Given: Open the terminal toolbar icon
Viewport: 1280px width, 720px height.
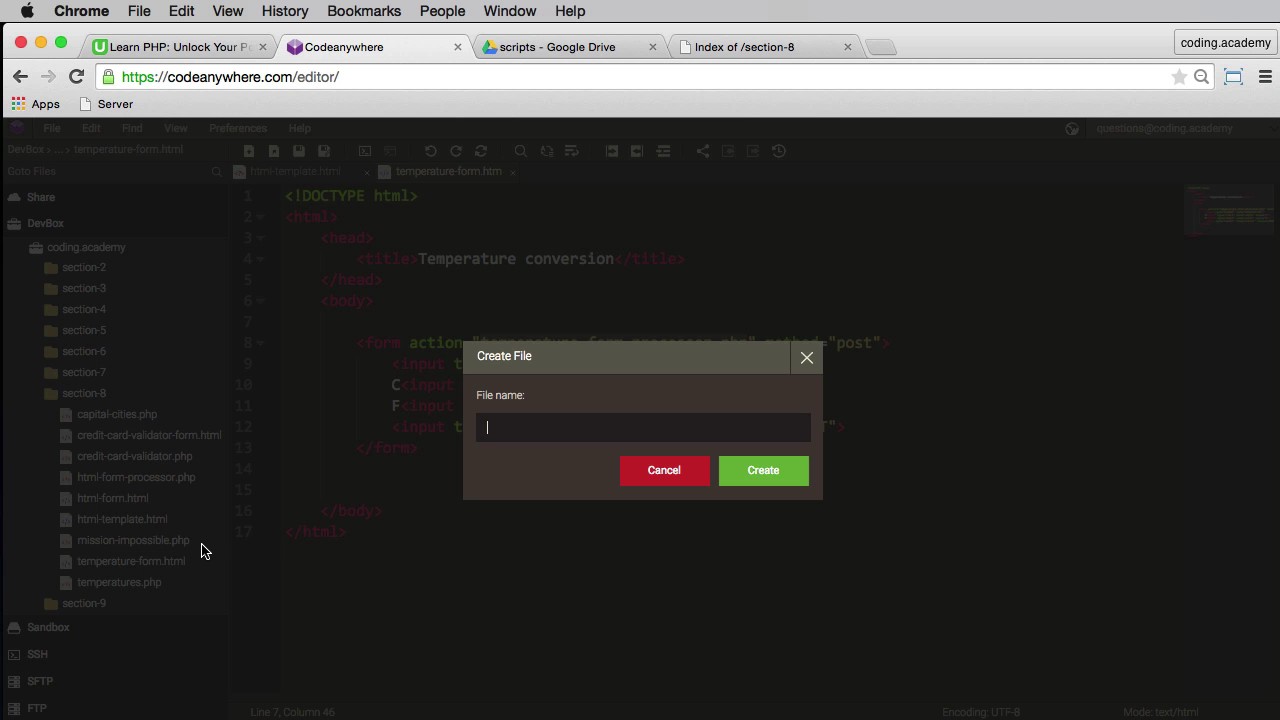Looking at the screenshot, I should 365,151.
